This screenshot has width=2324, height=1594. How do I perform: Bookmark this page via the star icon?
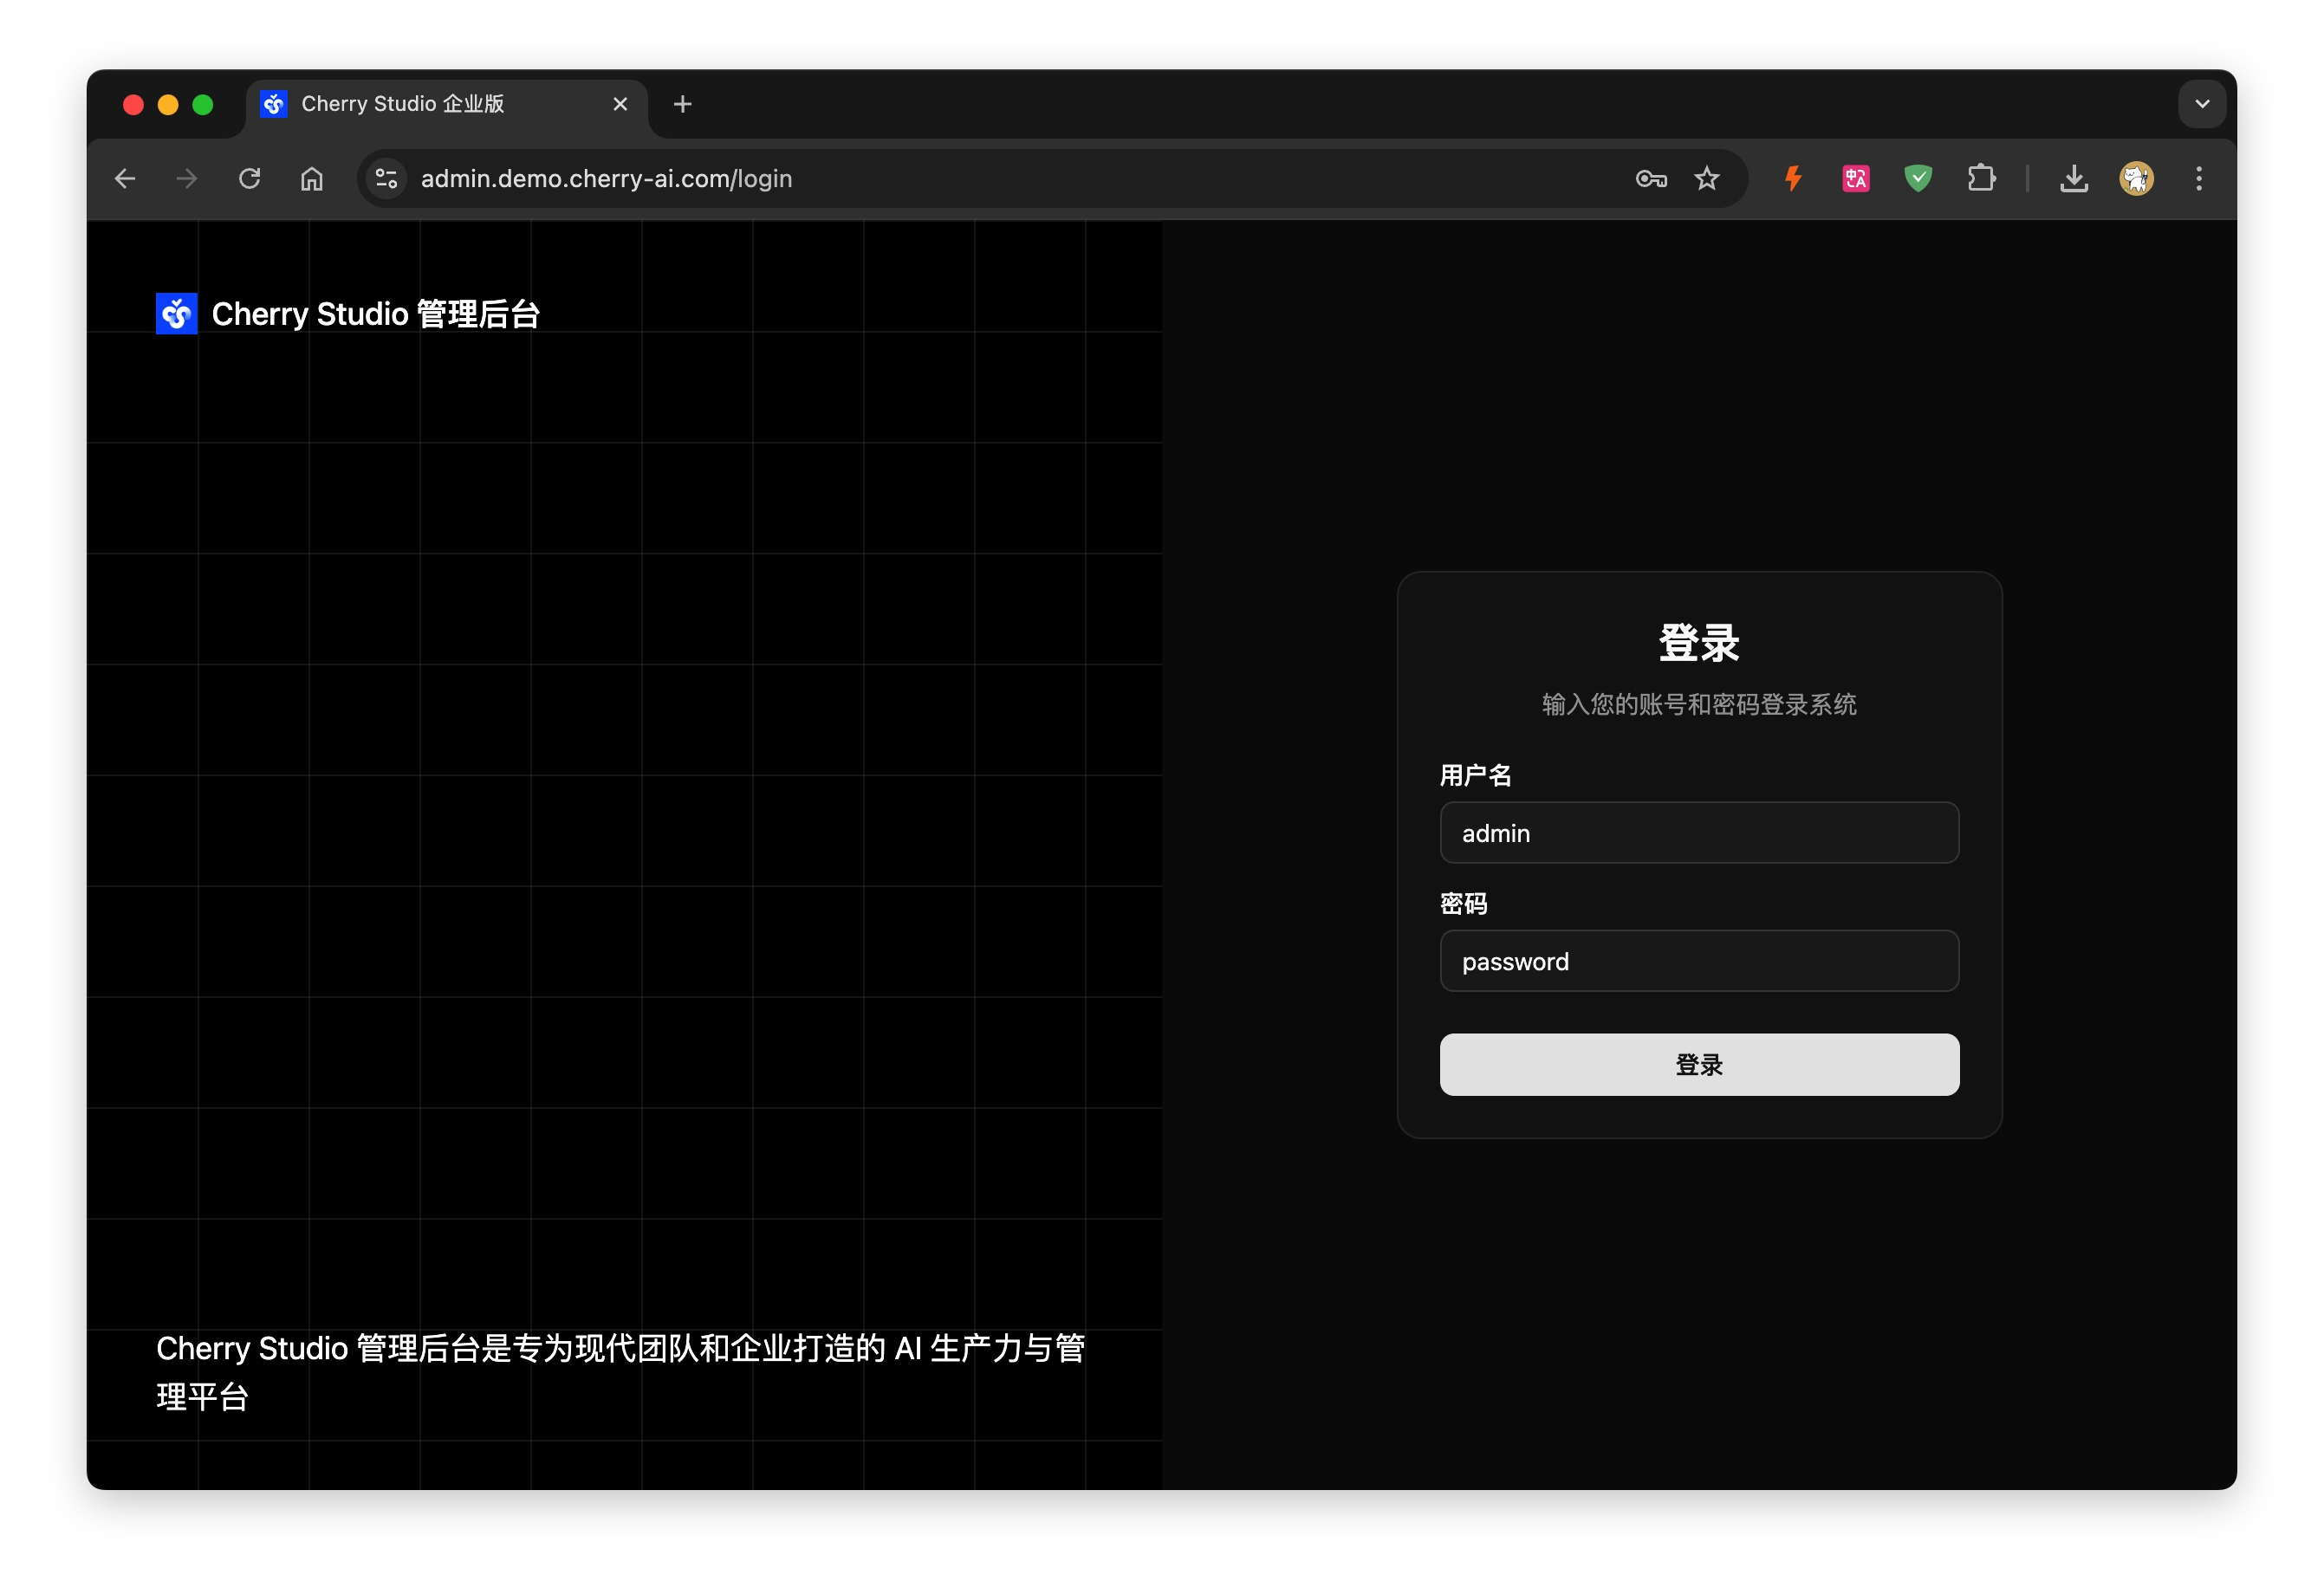click(x=1707, y=178)
